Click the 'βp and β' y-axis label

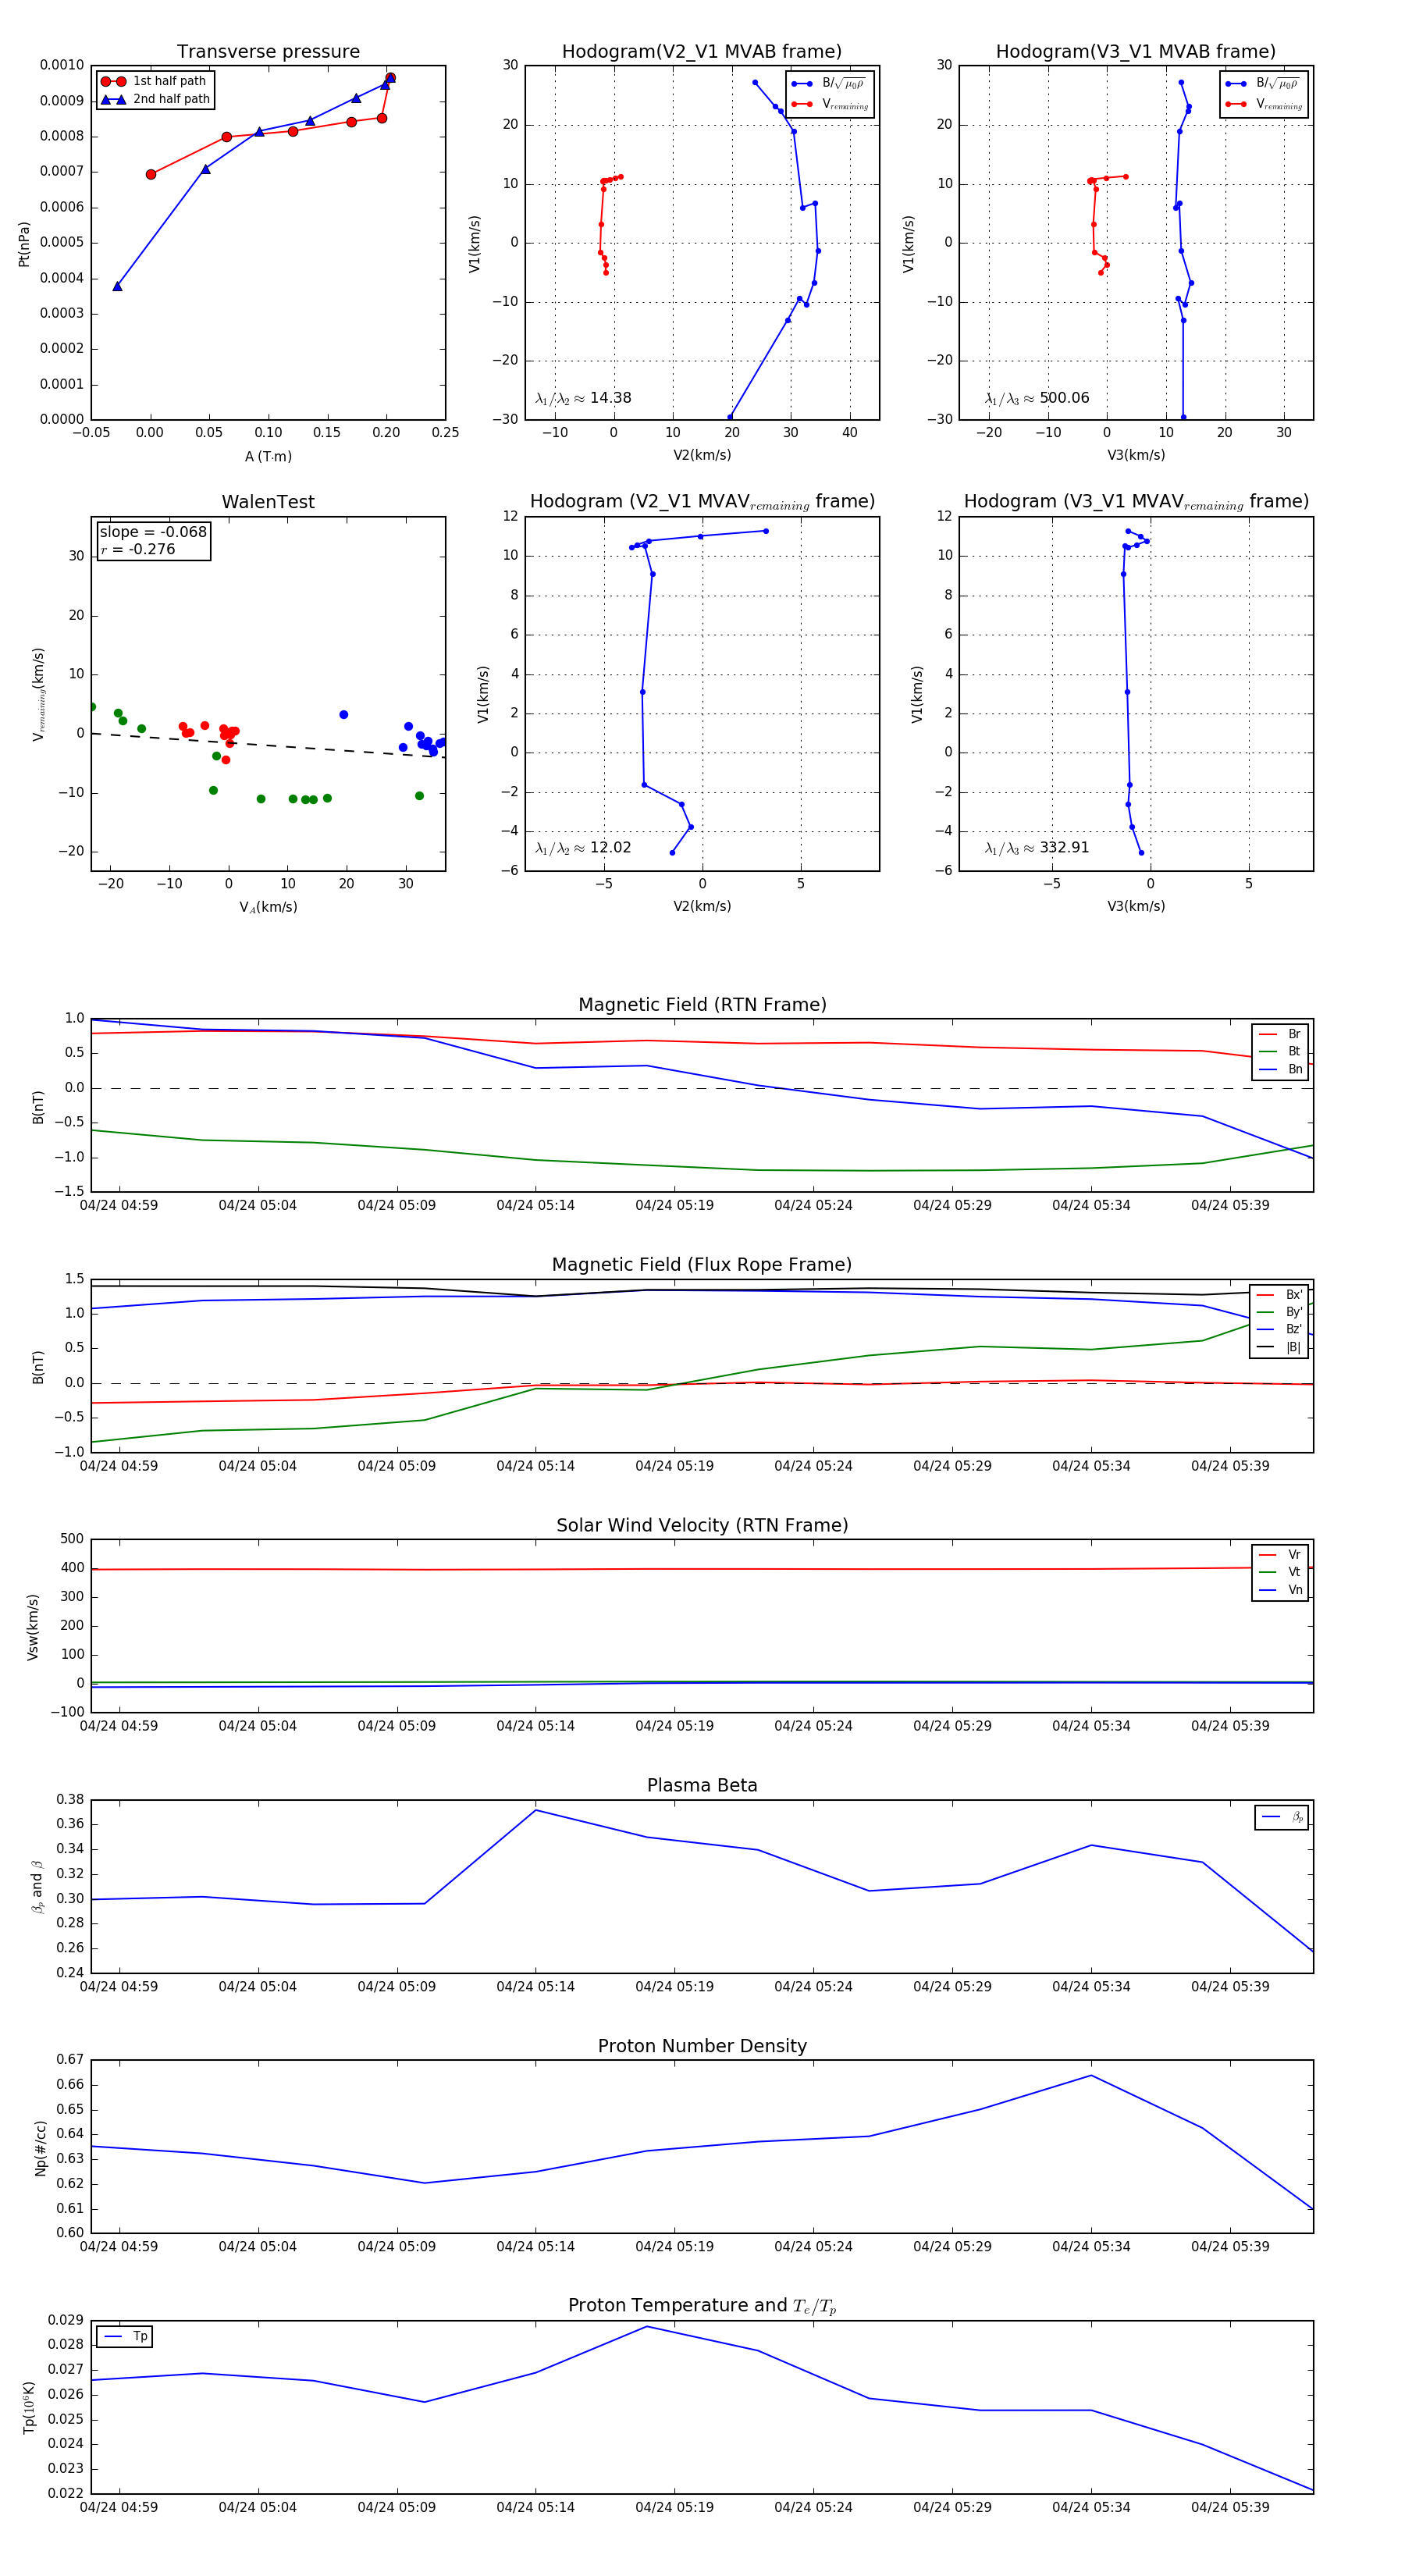37,1887
